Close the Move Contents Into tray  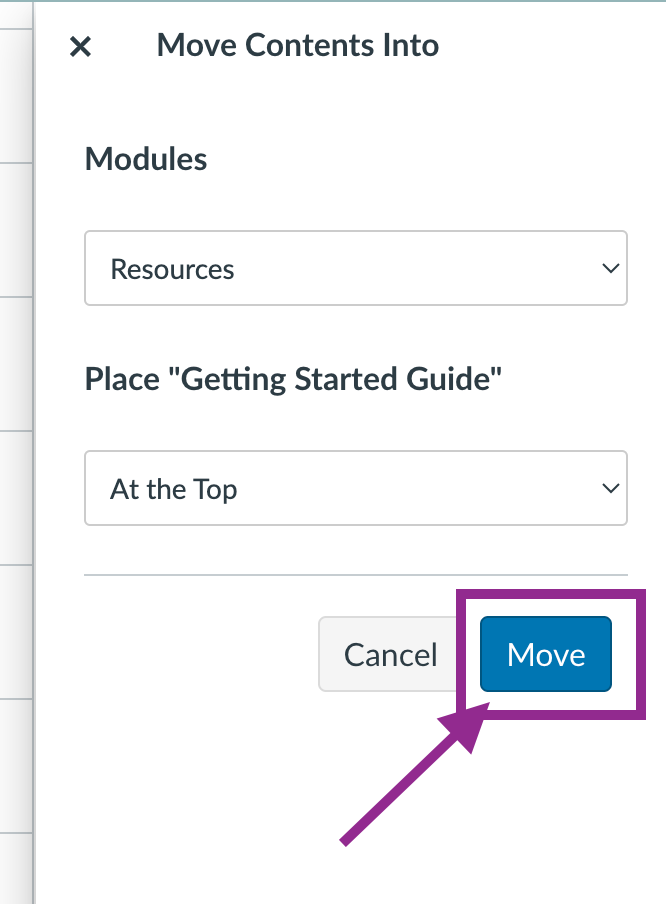tap(80, 47)
